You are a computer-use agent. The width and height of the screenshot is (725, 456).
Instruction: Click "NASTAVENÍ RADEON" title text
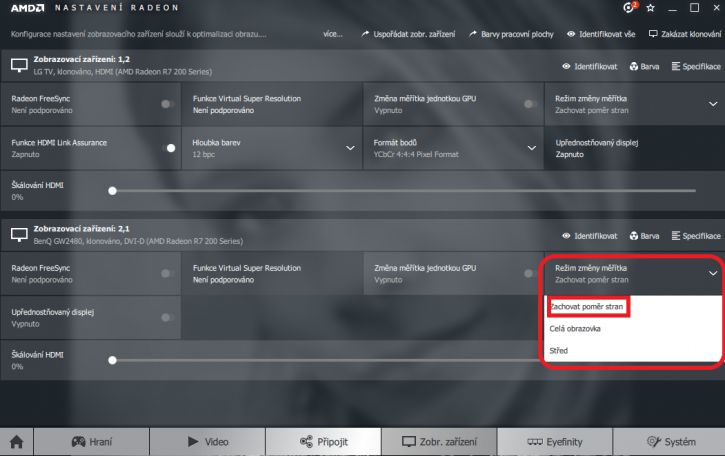[x=117, y=7]
